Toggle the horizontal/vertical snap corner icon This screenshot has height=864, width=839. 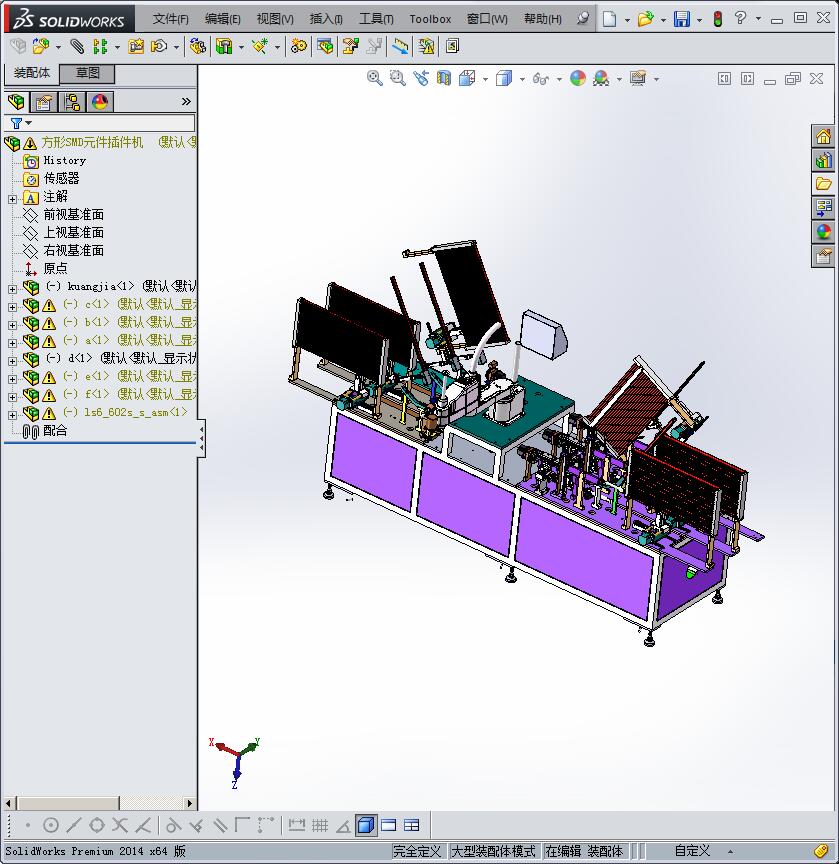[242, 825]
